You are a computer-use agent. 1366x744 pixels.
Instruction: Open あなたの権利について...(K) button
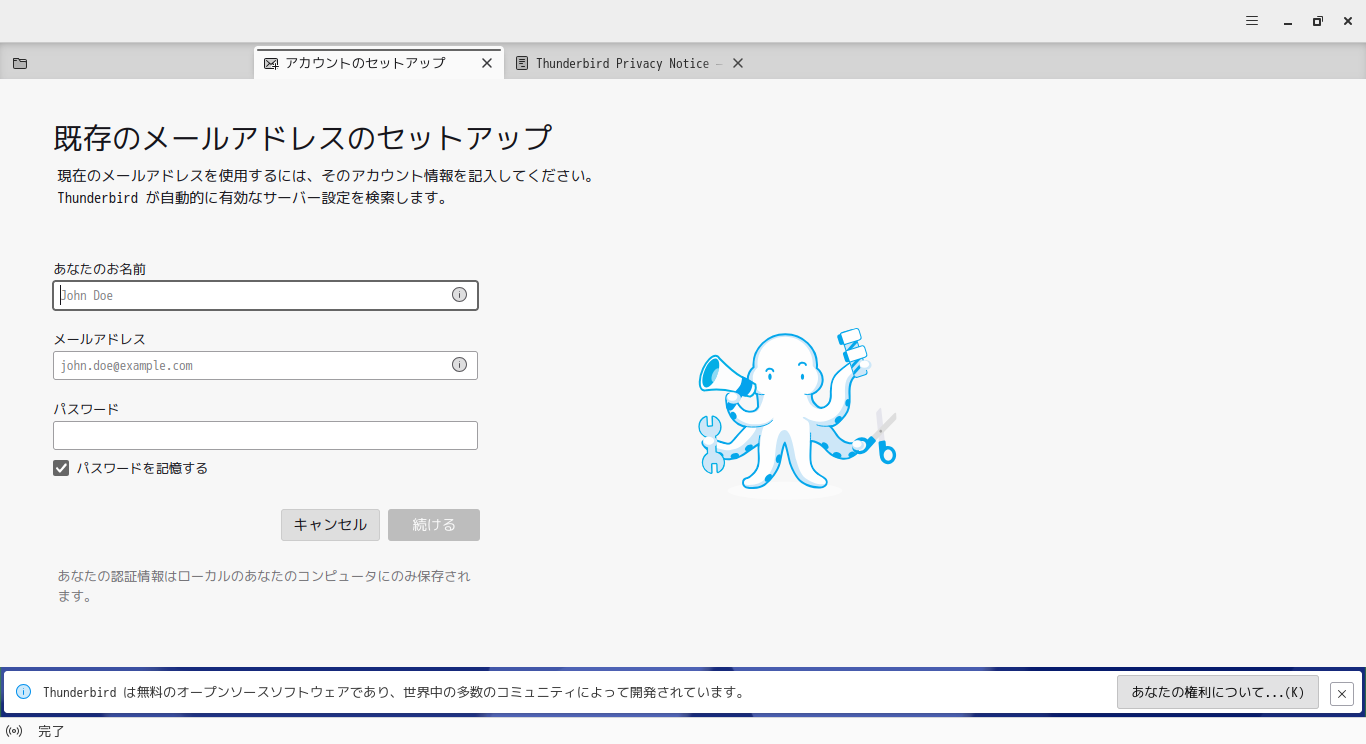pyautogui.click(x=1218, y=692)
